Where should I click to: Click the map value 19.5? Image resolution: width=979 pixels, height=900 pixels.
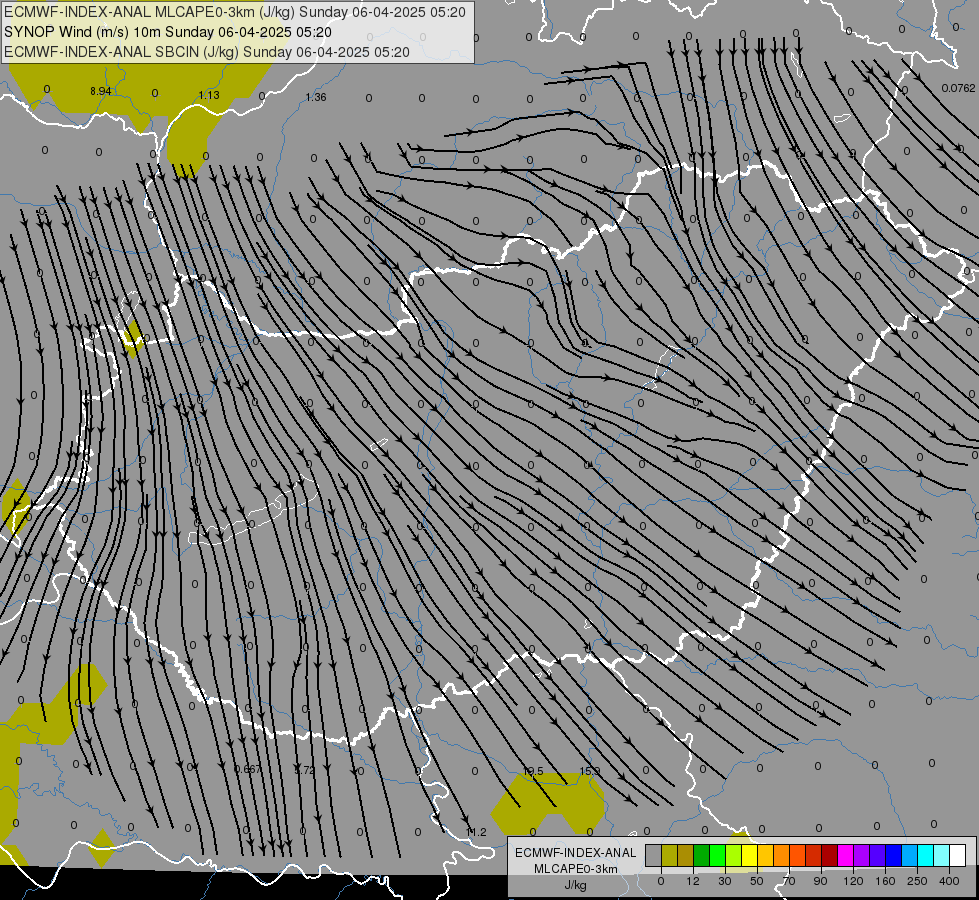(533, 771)
